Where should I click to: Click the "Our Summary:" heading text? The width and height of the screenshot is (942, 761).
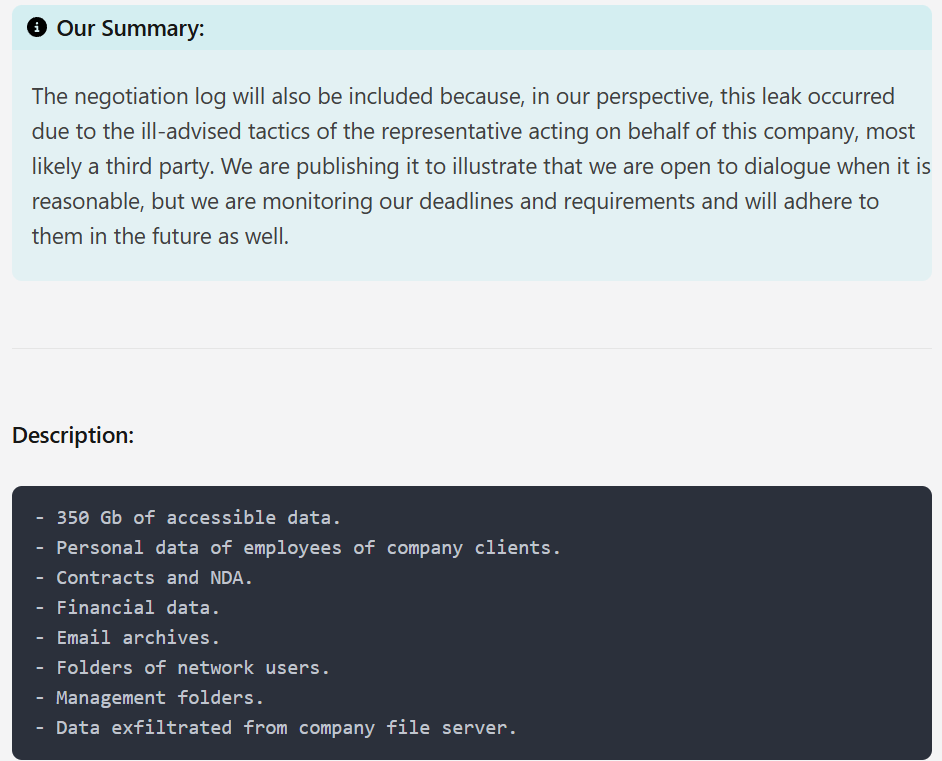[x=130, y=28]
